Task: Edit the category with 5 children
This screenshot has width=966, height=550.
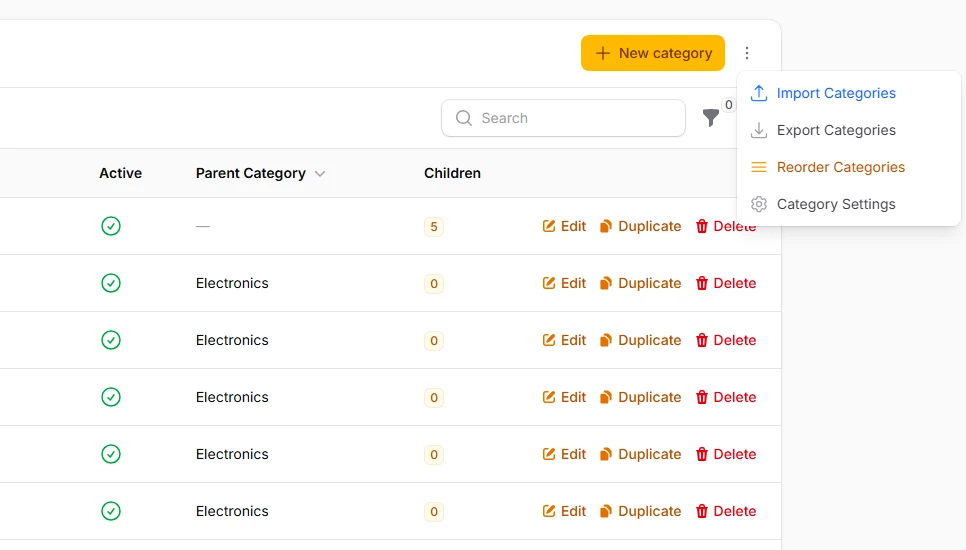Action: coord(564,226)
